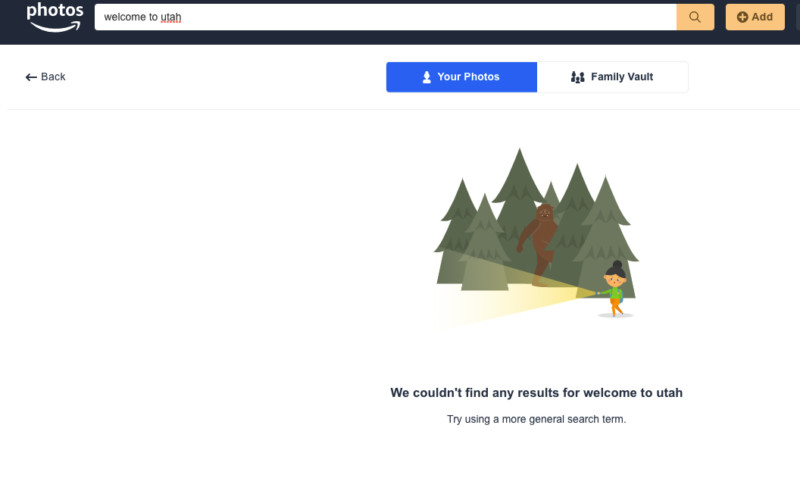
Task: Click the 'We couldn't find any results' heading
Action: pos(536,392)
